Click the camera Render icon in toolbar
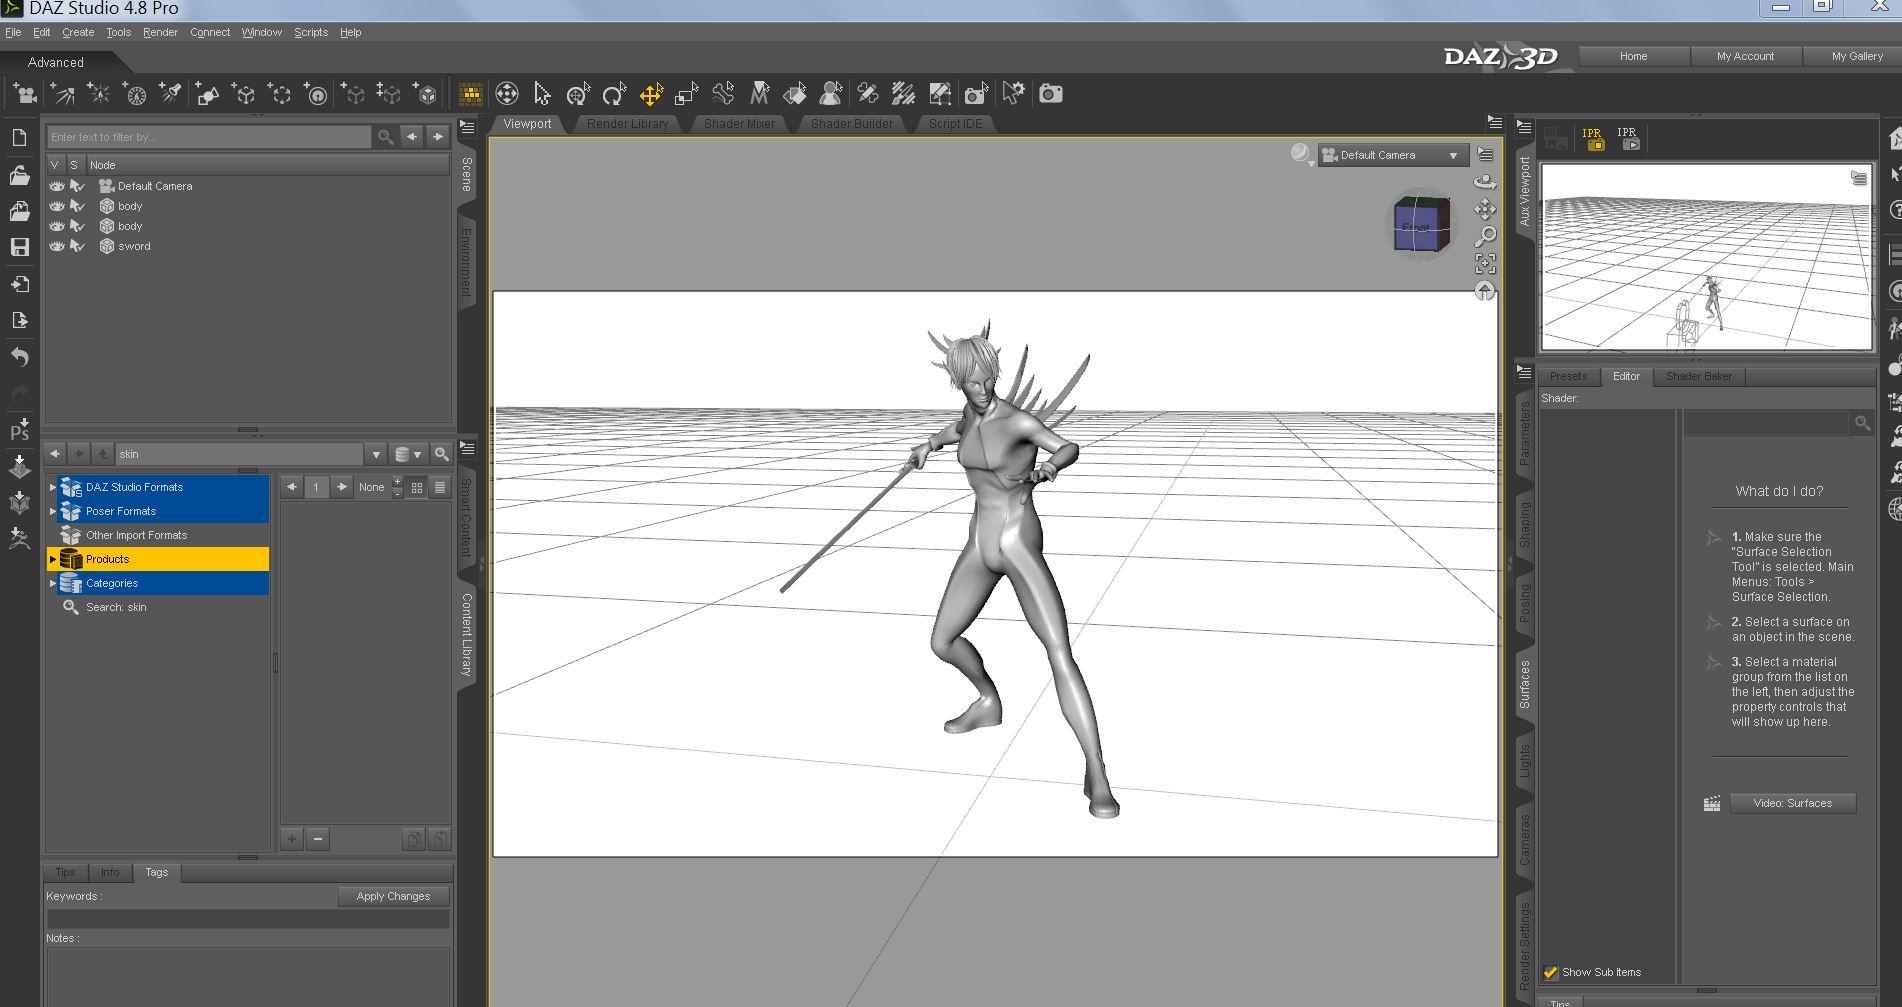 pyautogui.click(x=1050, y=94)
